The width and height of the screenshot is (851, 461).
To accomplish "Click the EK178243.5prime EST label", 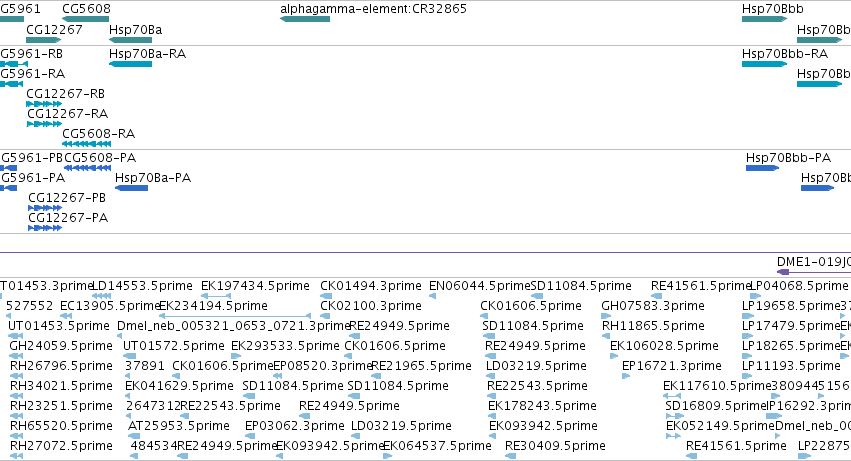I will [542, 407].
